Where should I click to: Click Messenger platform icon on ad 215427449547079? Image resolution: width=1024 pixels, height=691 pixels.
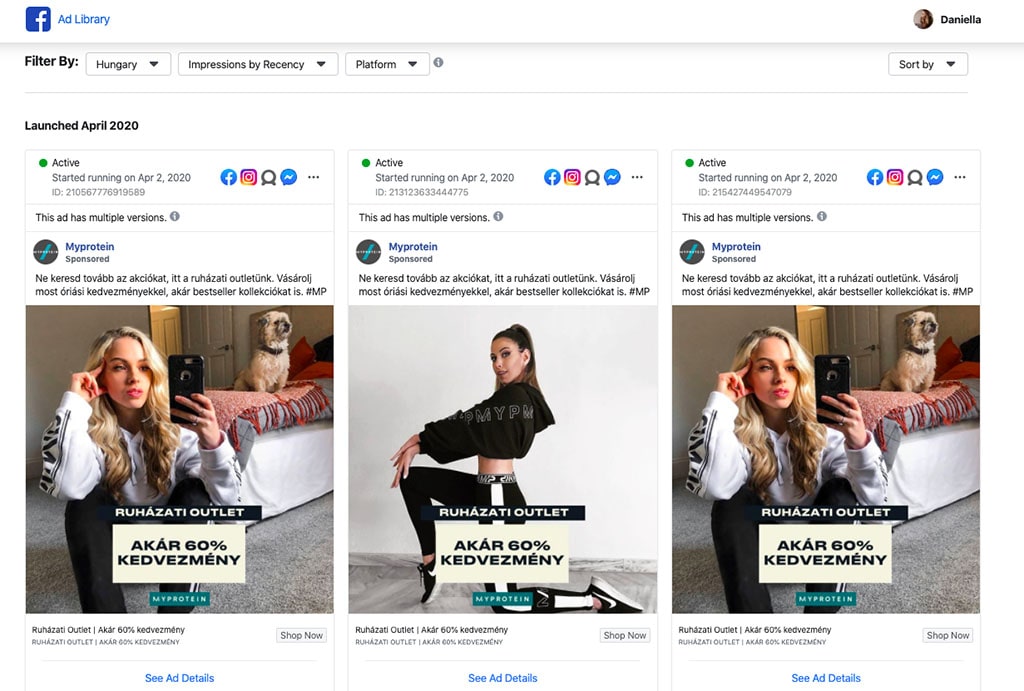click(935, 177)
